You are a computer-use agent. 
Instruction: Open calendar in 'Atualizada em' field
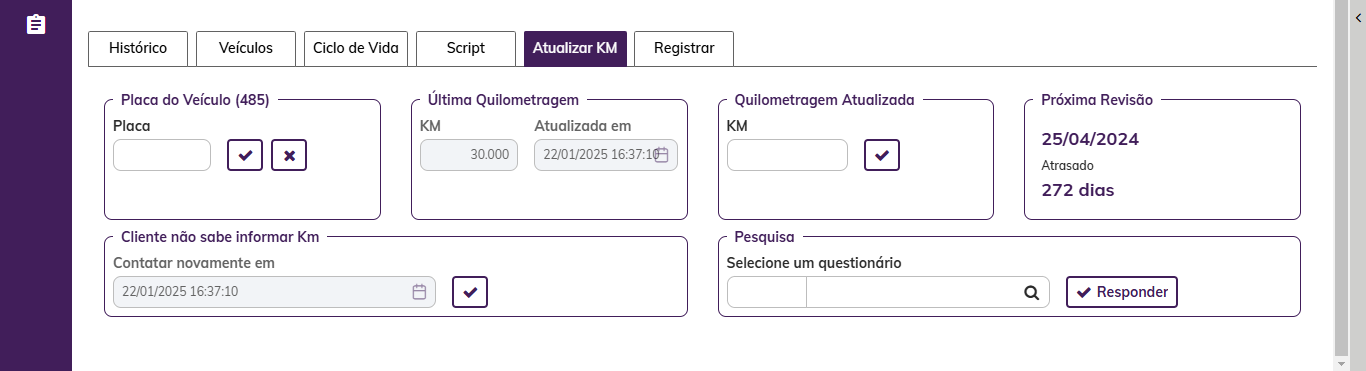click(x=661, y=155)
